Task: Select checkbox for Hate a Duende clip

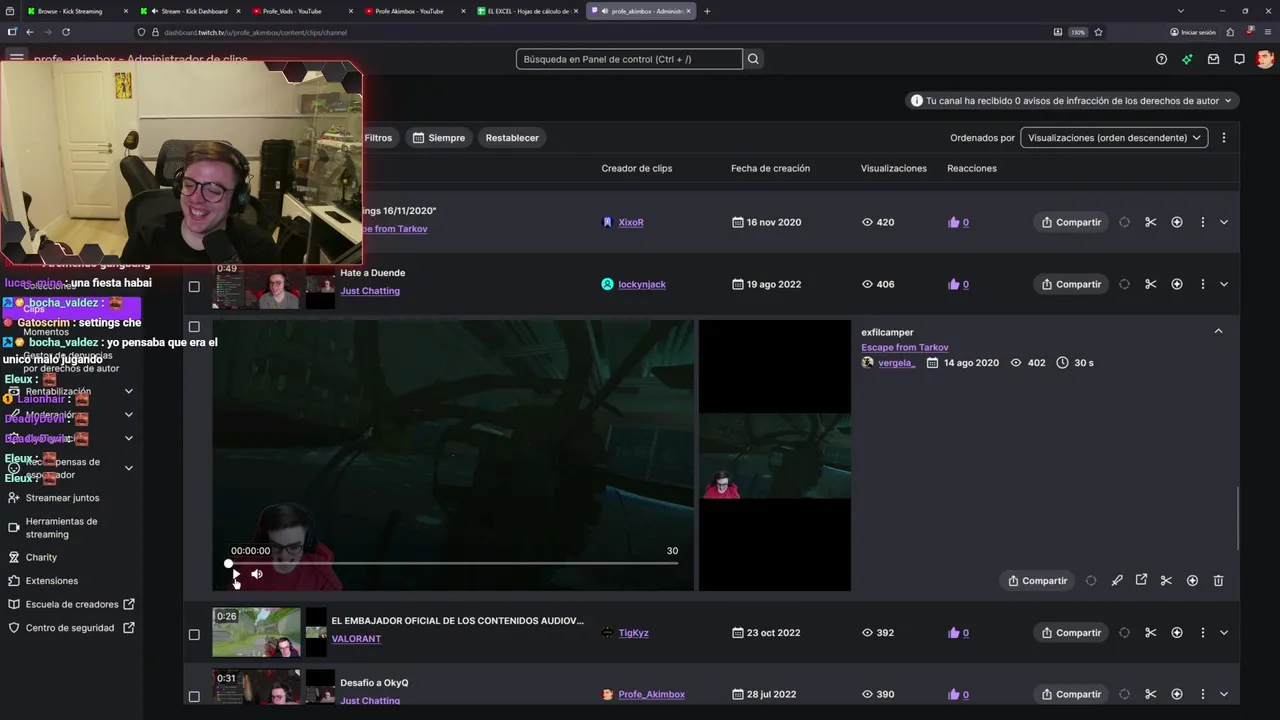Action: [194, 287]
